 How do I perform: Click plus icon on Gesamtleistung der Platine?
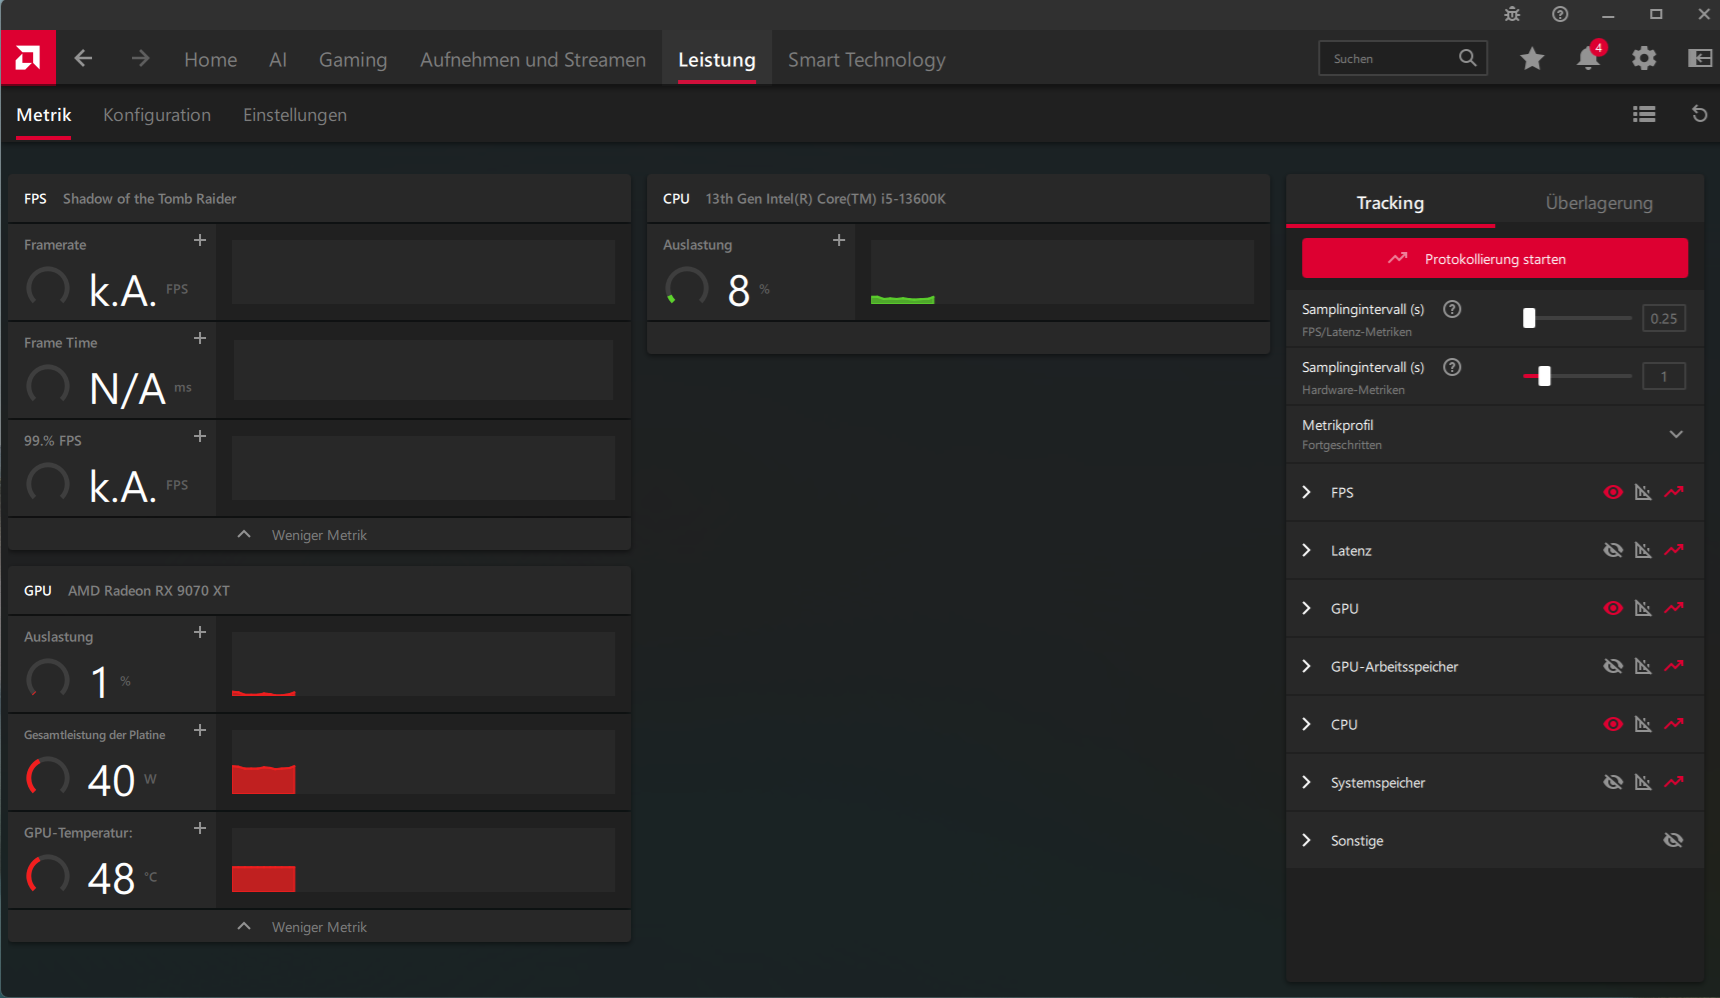(x=200, y=730)
